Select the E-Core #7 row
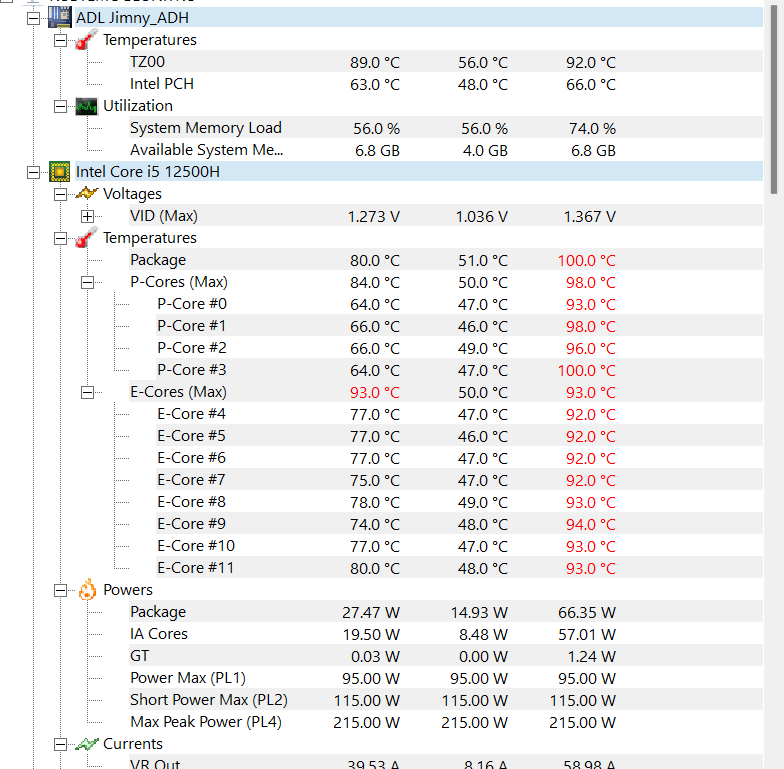The height and width of the screenshot is (769, 784). click(460, 480)
